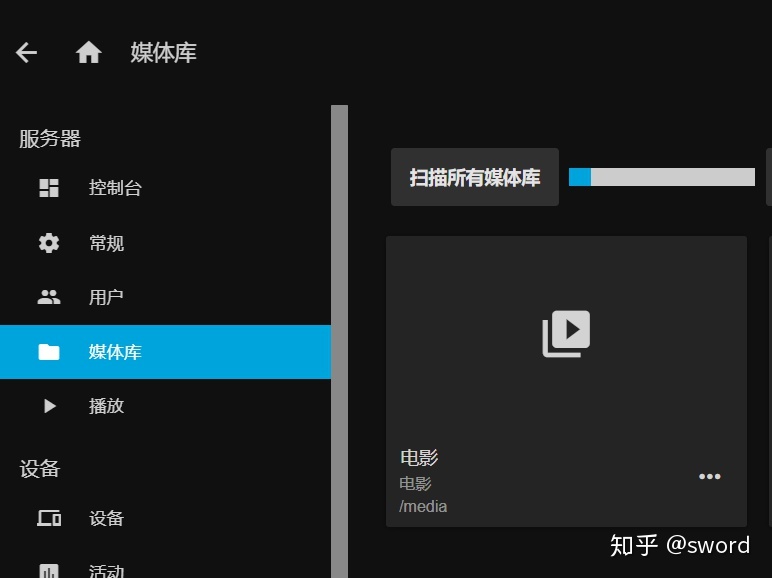Click the 媒体库 page title in header
This screenshot has width=772, height=578.
click(x=163, y=52)
